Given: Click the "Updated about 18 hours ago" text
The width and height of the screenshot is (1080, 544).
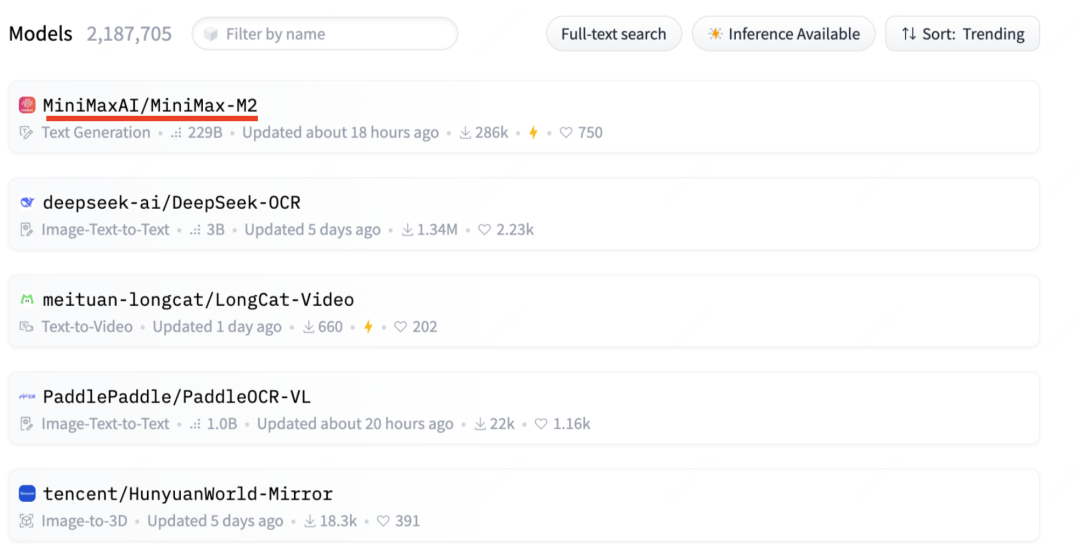Looking at the screenshot, I should [340, 133].
